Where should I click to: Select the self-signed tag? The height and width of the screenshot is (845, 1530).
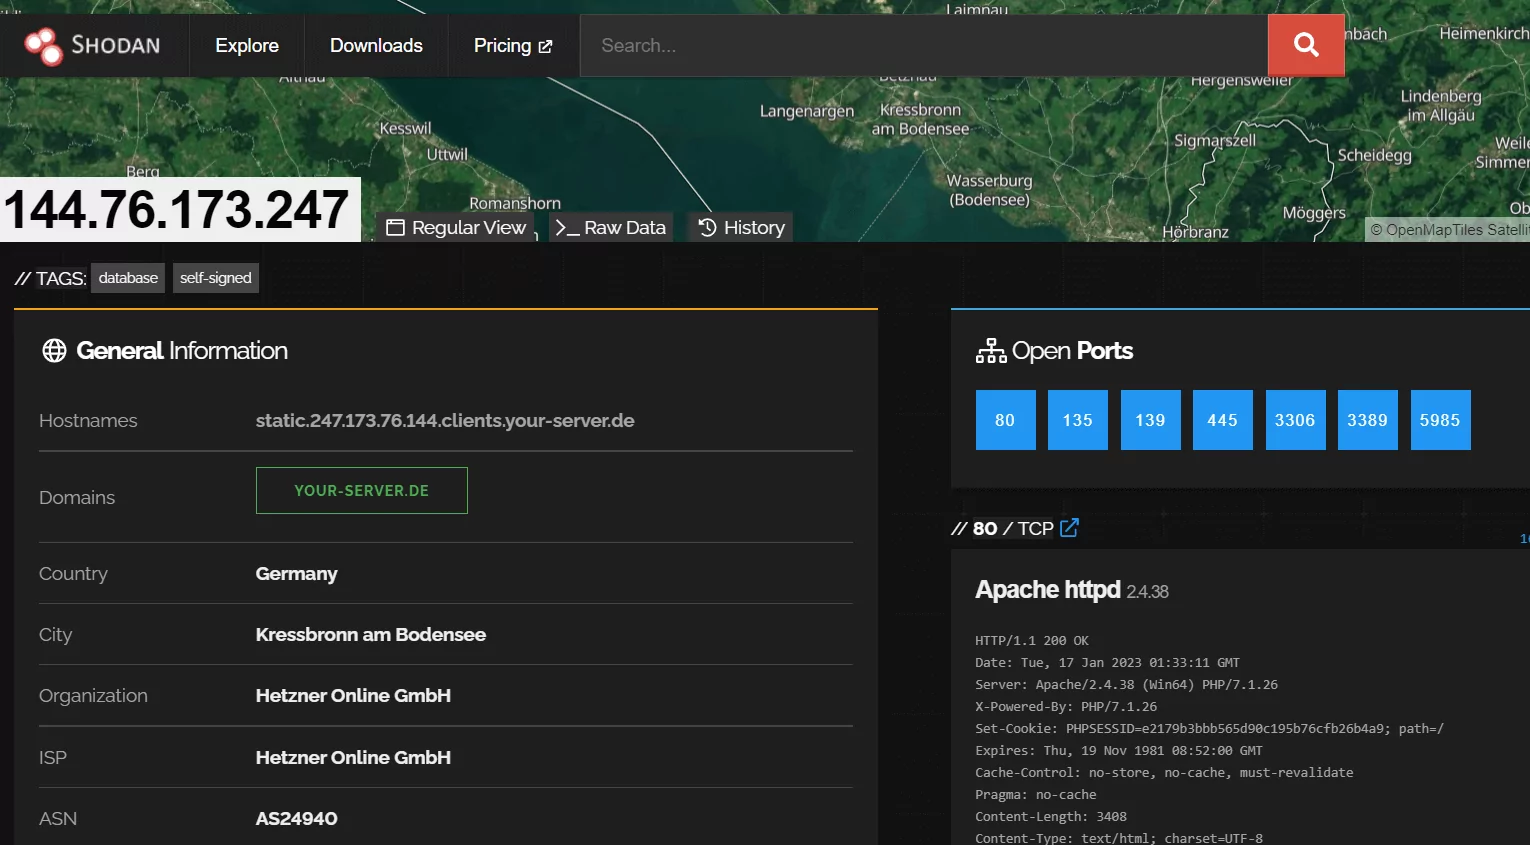(215, 277)
